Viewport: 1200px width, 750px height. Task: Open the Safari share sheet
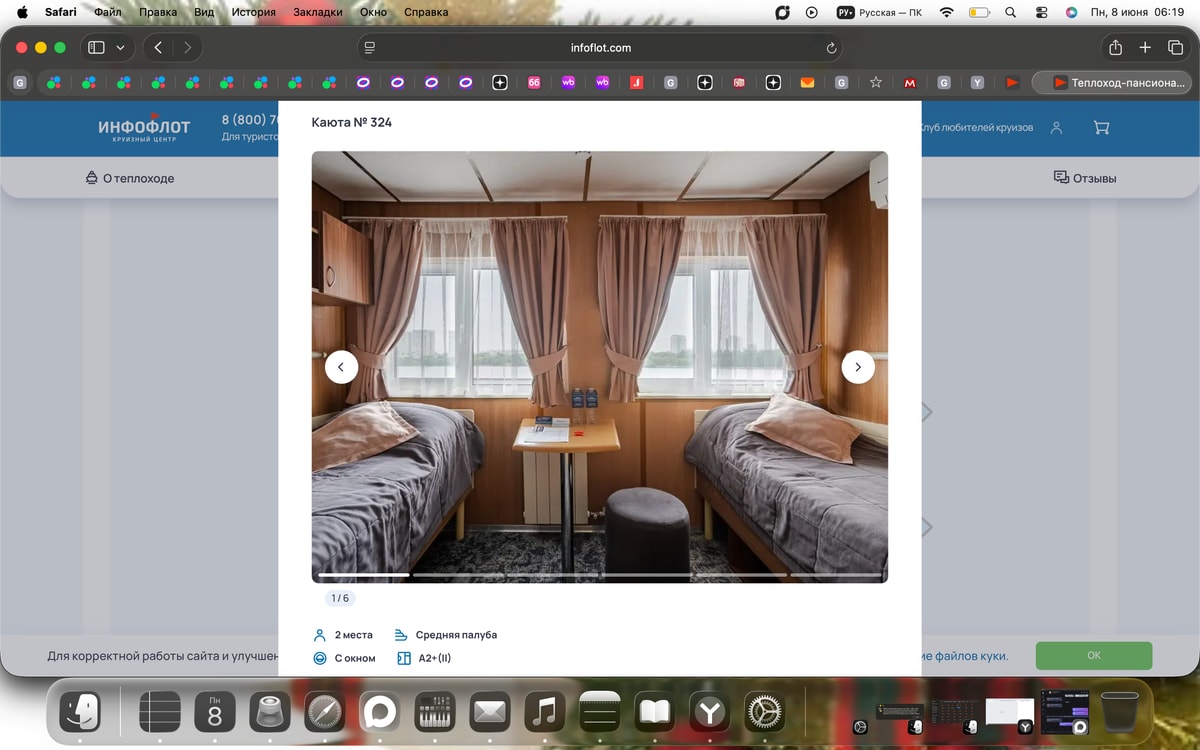pyautogui.click(x=1115, y=47)
